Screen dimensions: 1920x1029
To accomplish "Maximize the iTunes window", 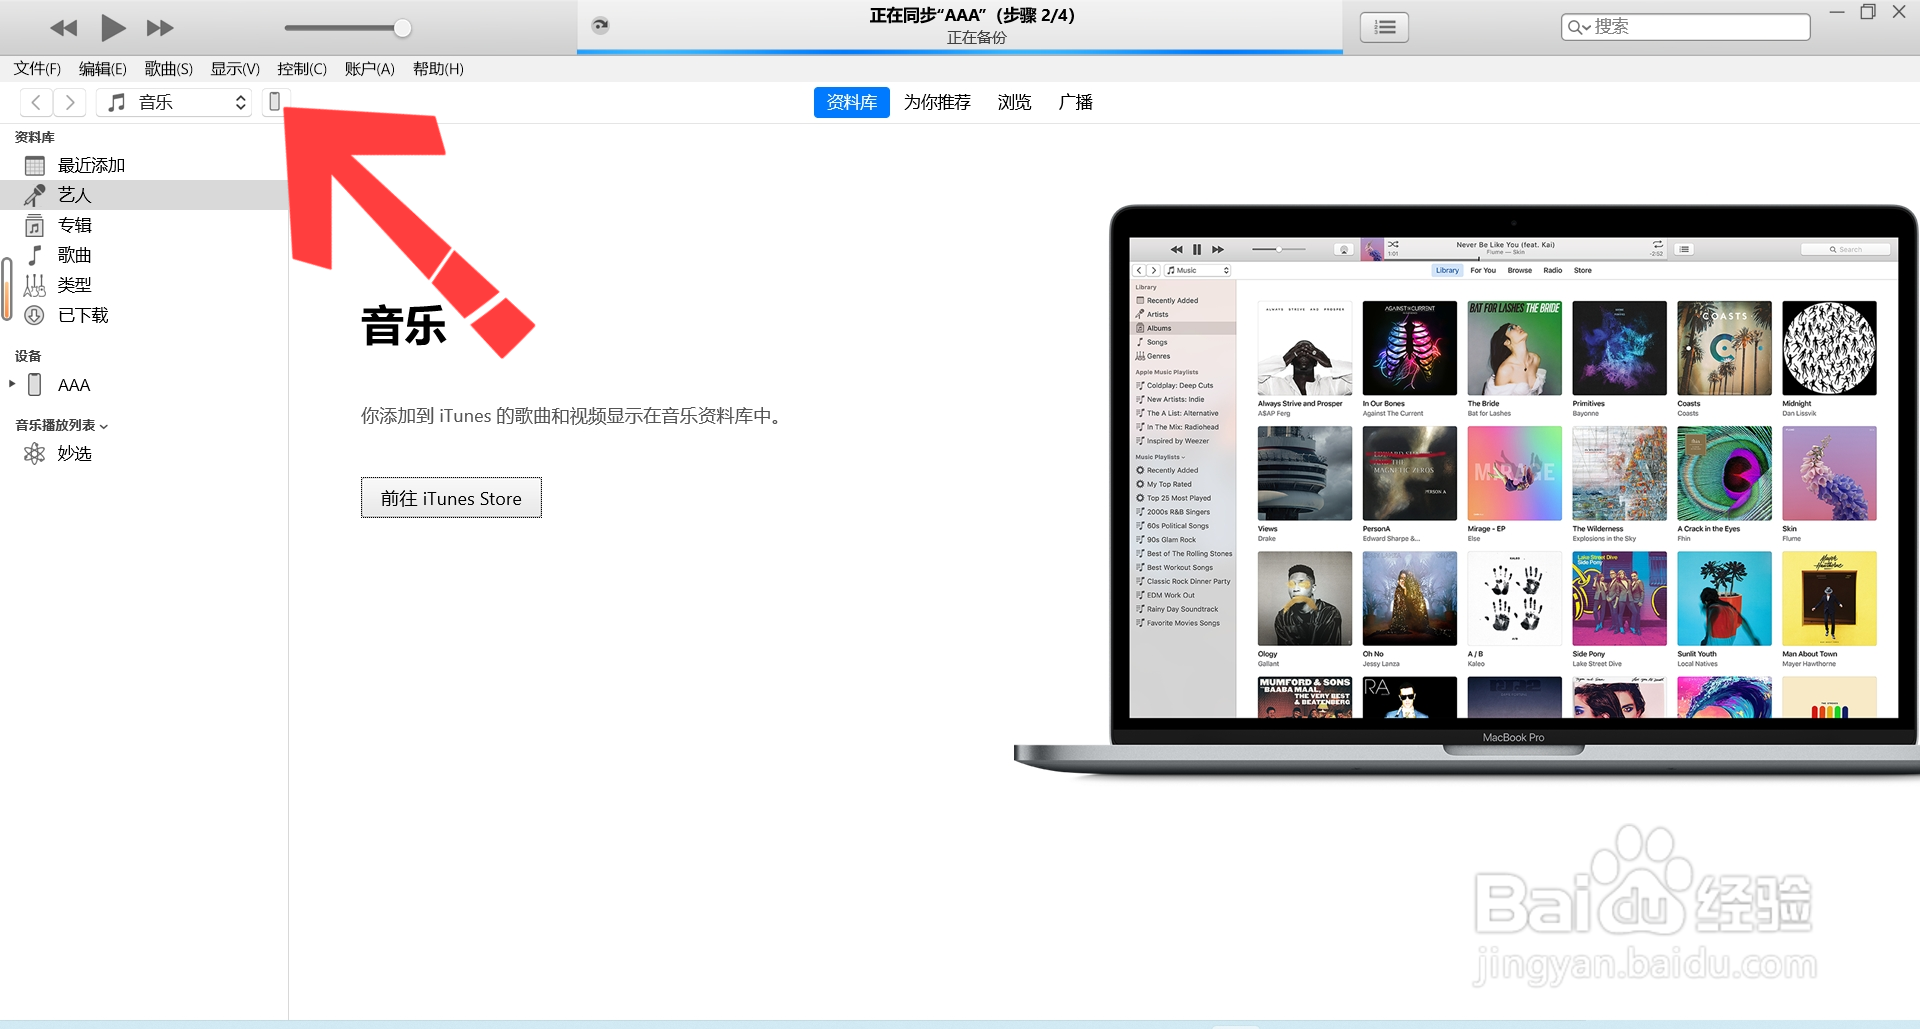I will [1867, 12].
